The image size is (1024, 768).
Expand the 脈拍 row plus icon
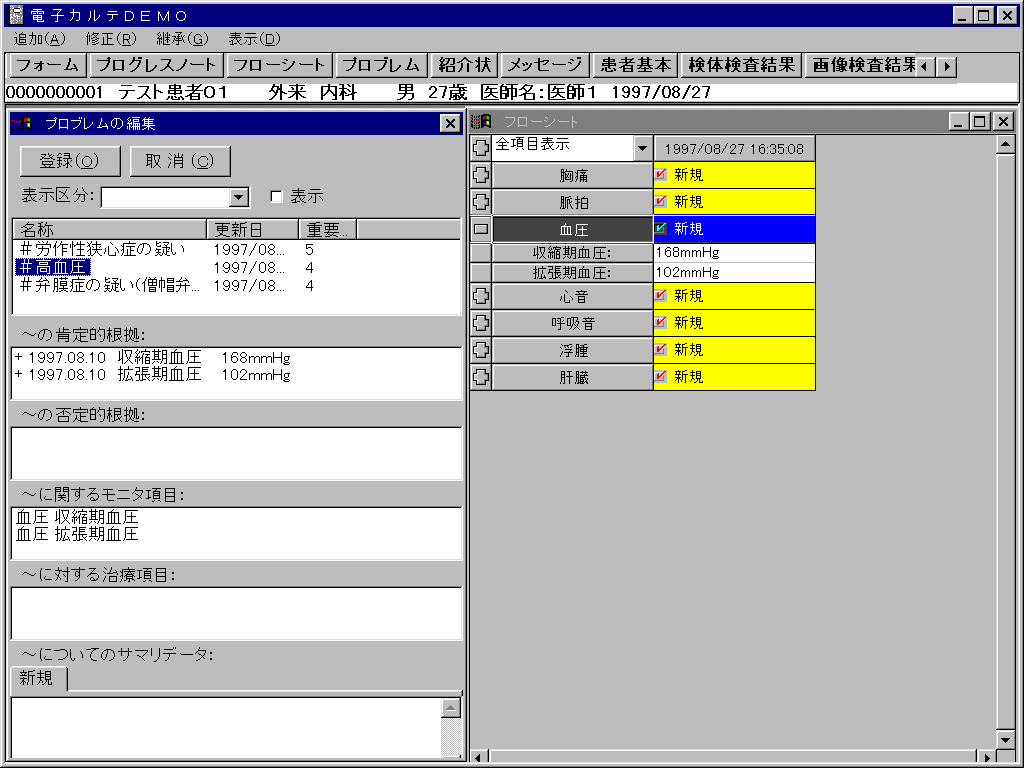pos(481,202)
